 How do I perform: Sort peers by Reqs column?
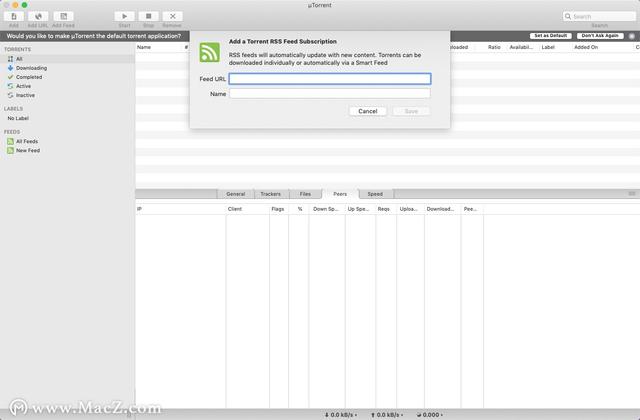click(386, 209)
